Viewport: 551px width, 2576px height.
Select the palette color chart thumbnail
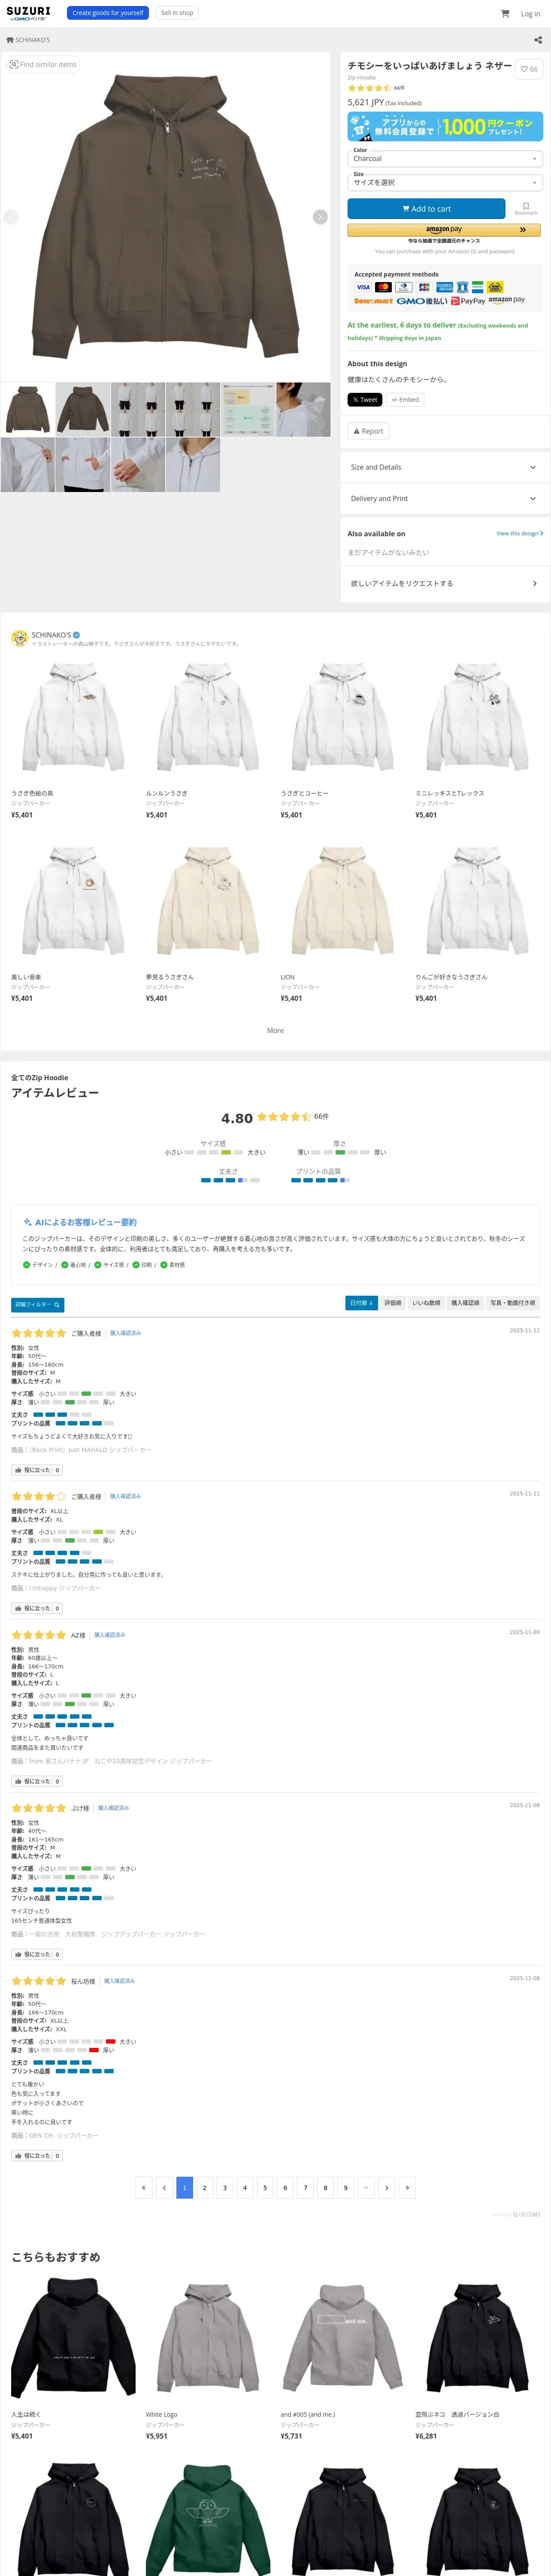[248, 409]
